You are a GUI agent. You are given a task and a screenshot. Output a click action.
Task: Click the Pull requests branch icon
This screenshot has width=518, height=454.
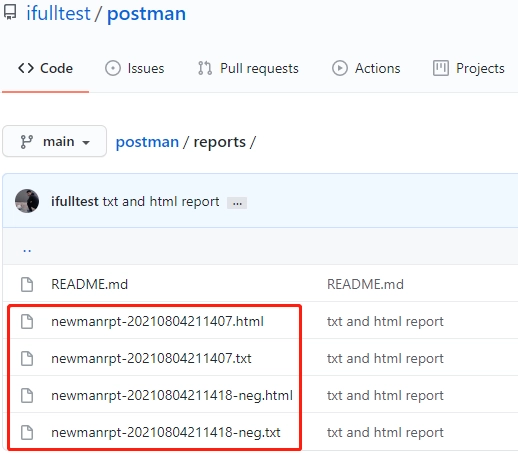[205, 68]
